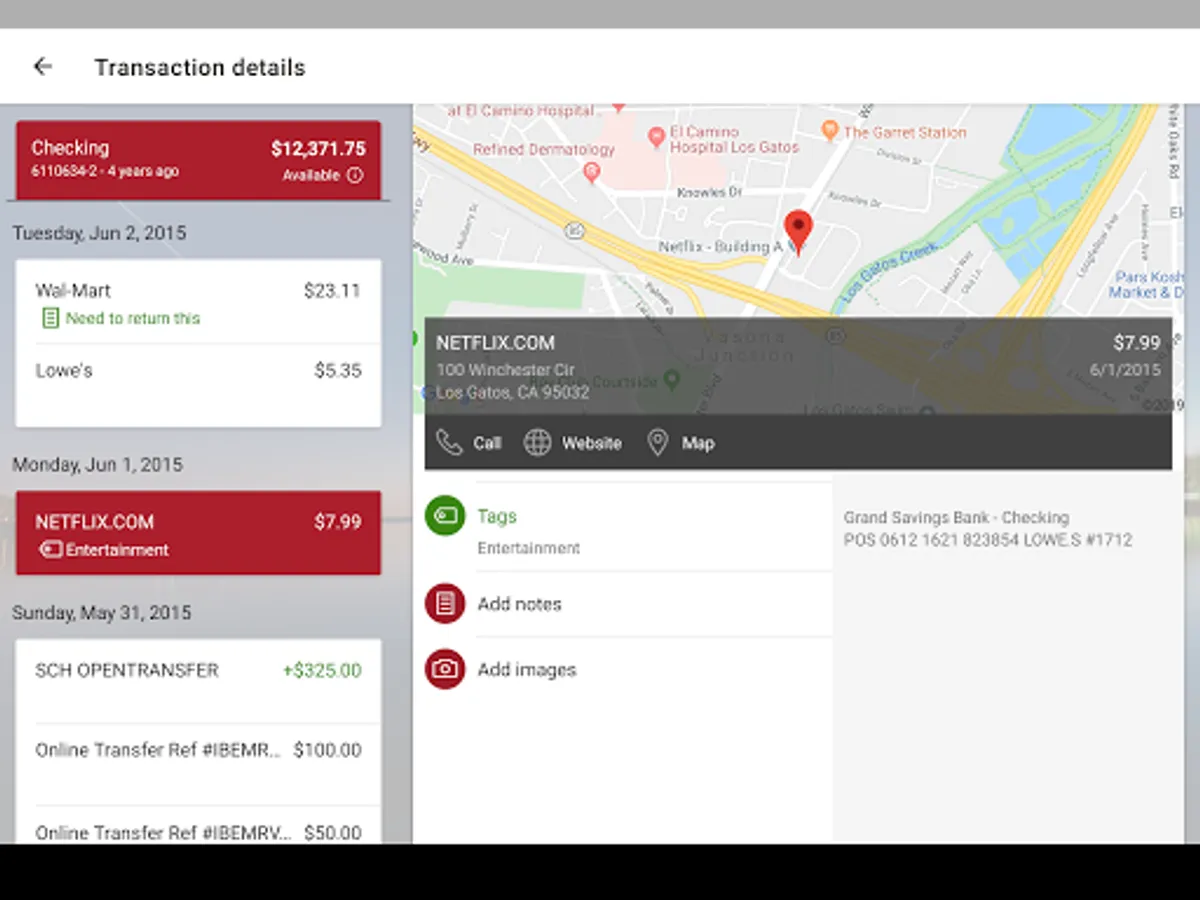Click The Garret Station map marker
Image resolution: width=1200 pixels, height=900 pixels.
pyautogui.click(x=829, y=130)
